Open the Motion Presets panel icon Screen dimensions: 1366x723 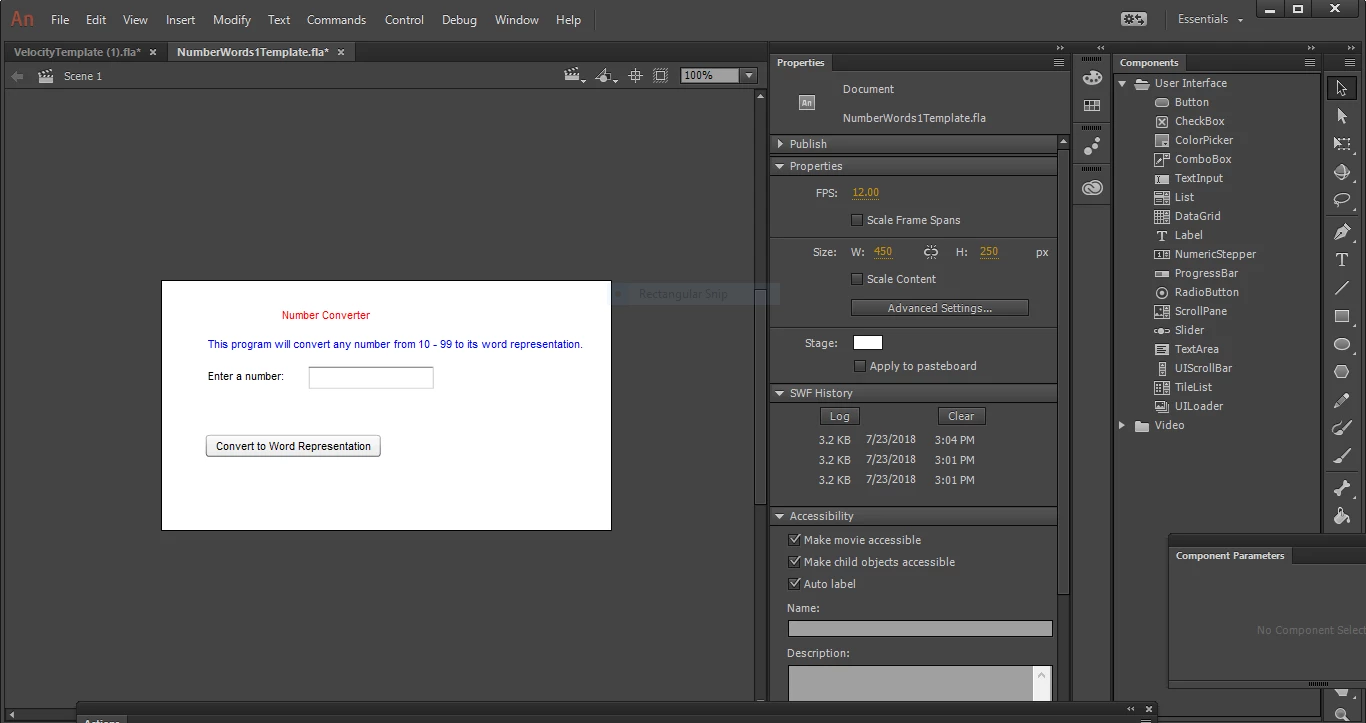pyautogui.click(x=1092, y=146)
